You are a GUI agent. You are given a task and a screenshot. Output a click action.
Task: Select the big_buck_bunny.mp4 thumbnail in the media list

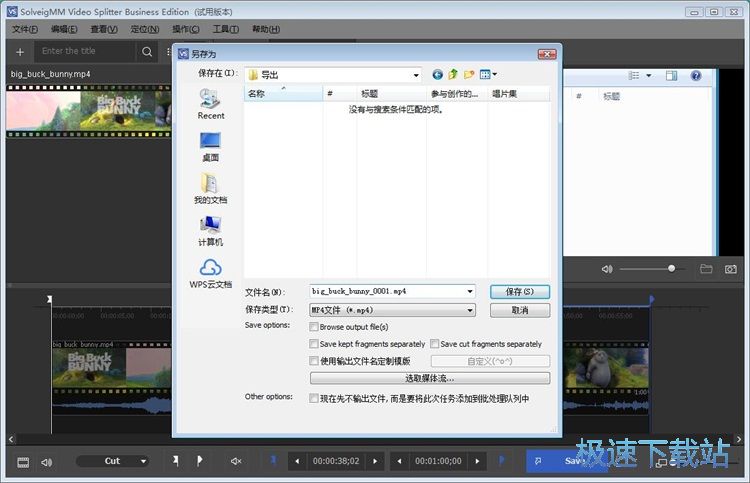coord(88,111)
